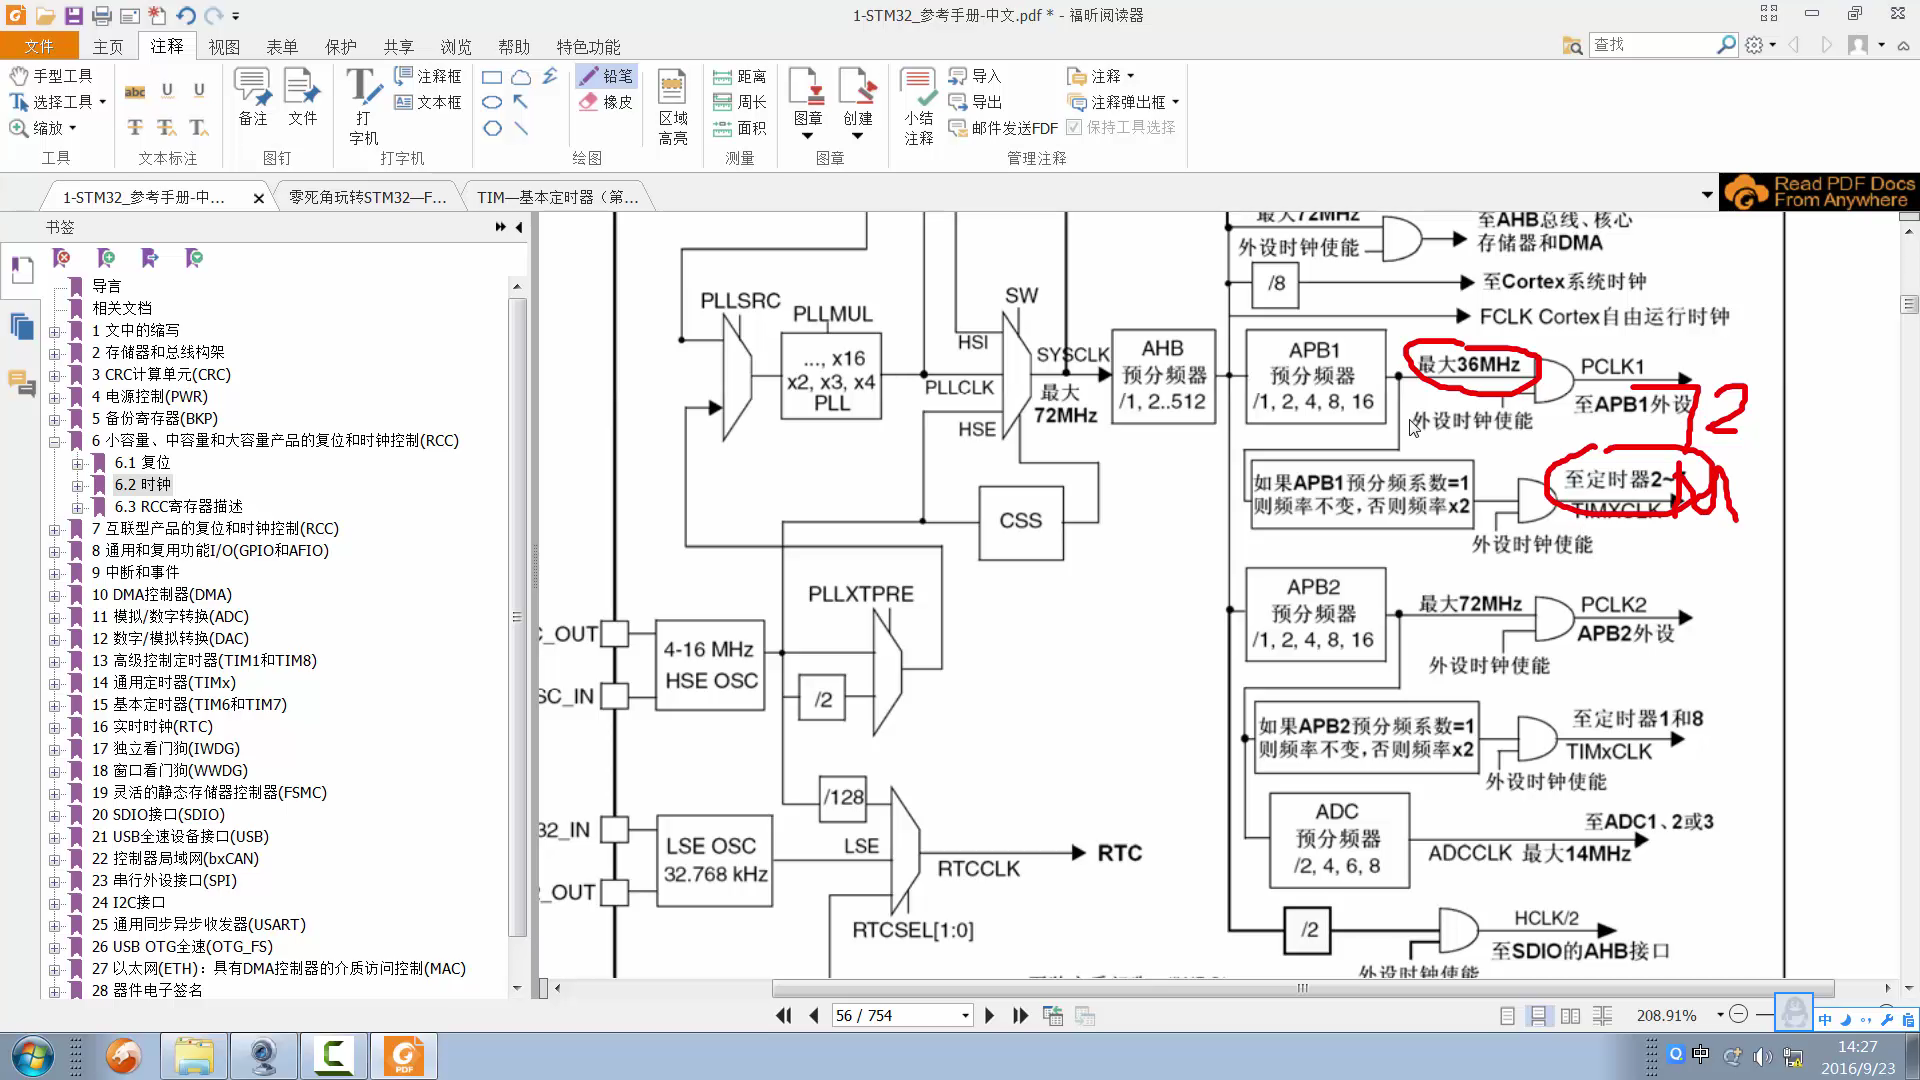Send comments via email FDF
The image size is (1920, 1080).
(x=1003, y=128)
